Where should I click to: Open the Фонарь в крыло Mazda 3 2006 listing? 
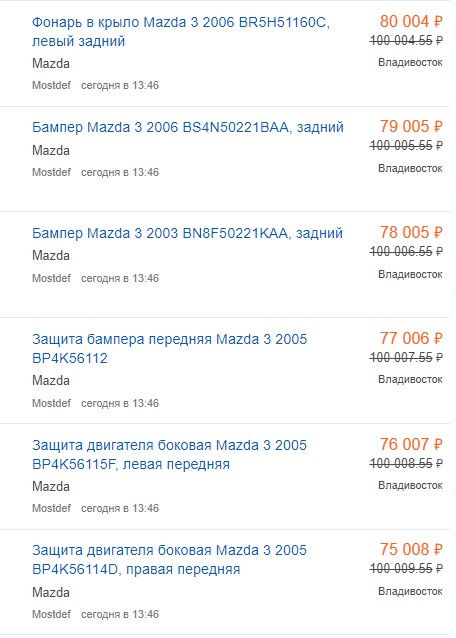(181, 31)
